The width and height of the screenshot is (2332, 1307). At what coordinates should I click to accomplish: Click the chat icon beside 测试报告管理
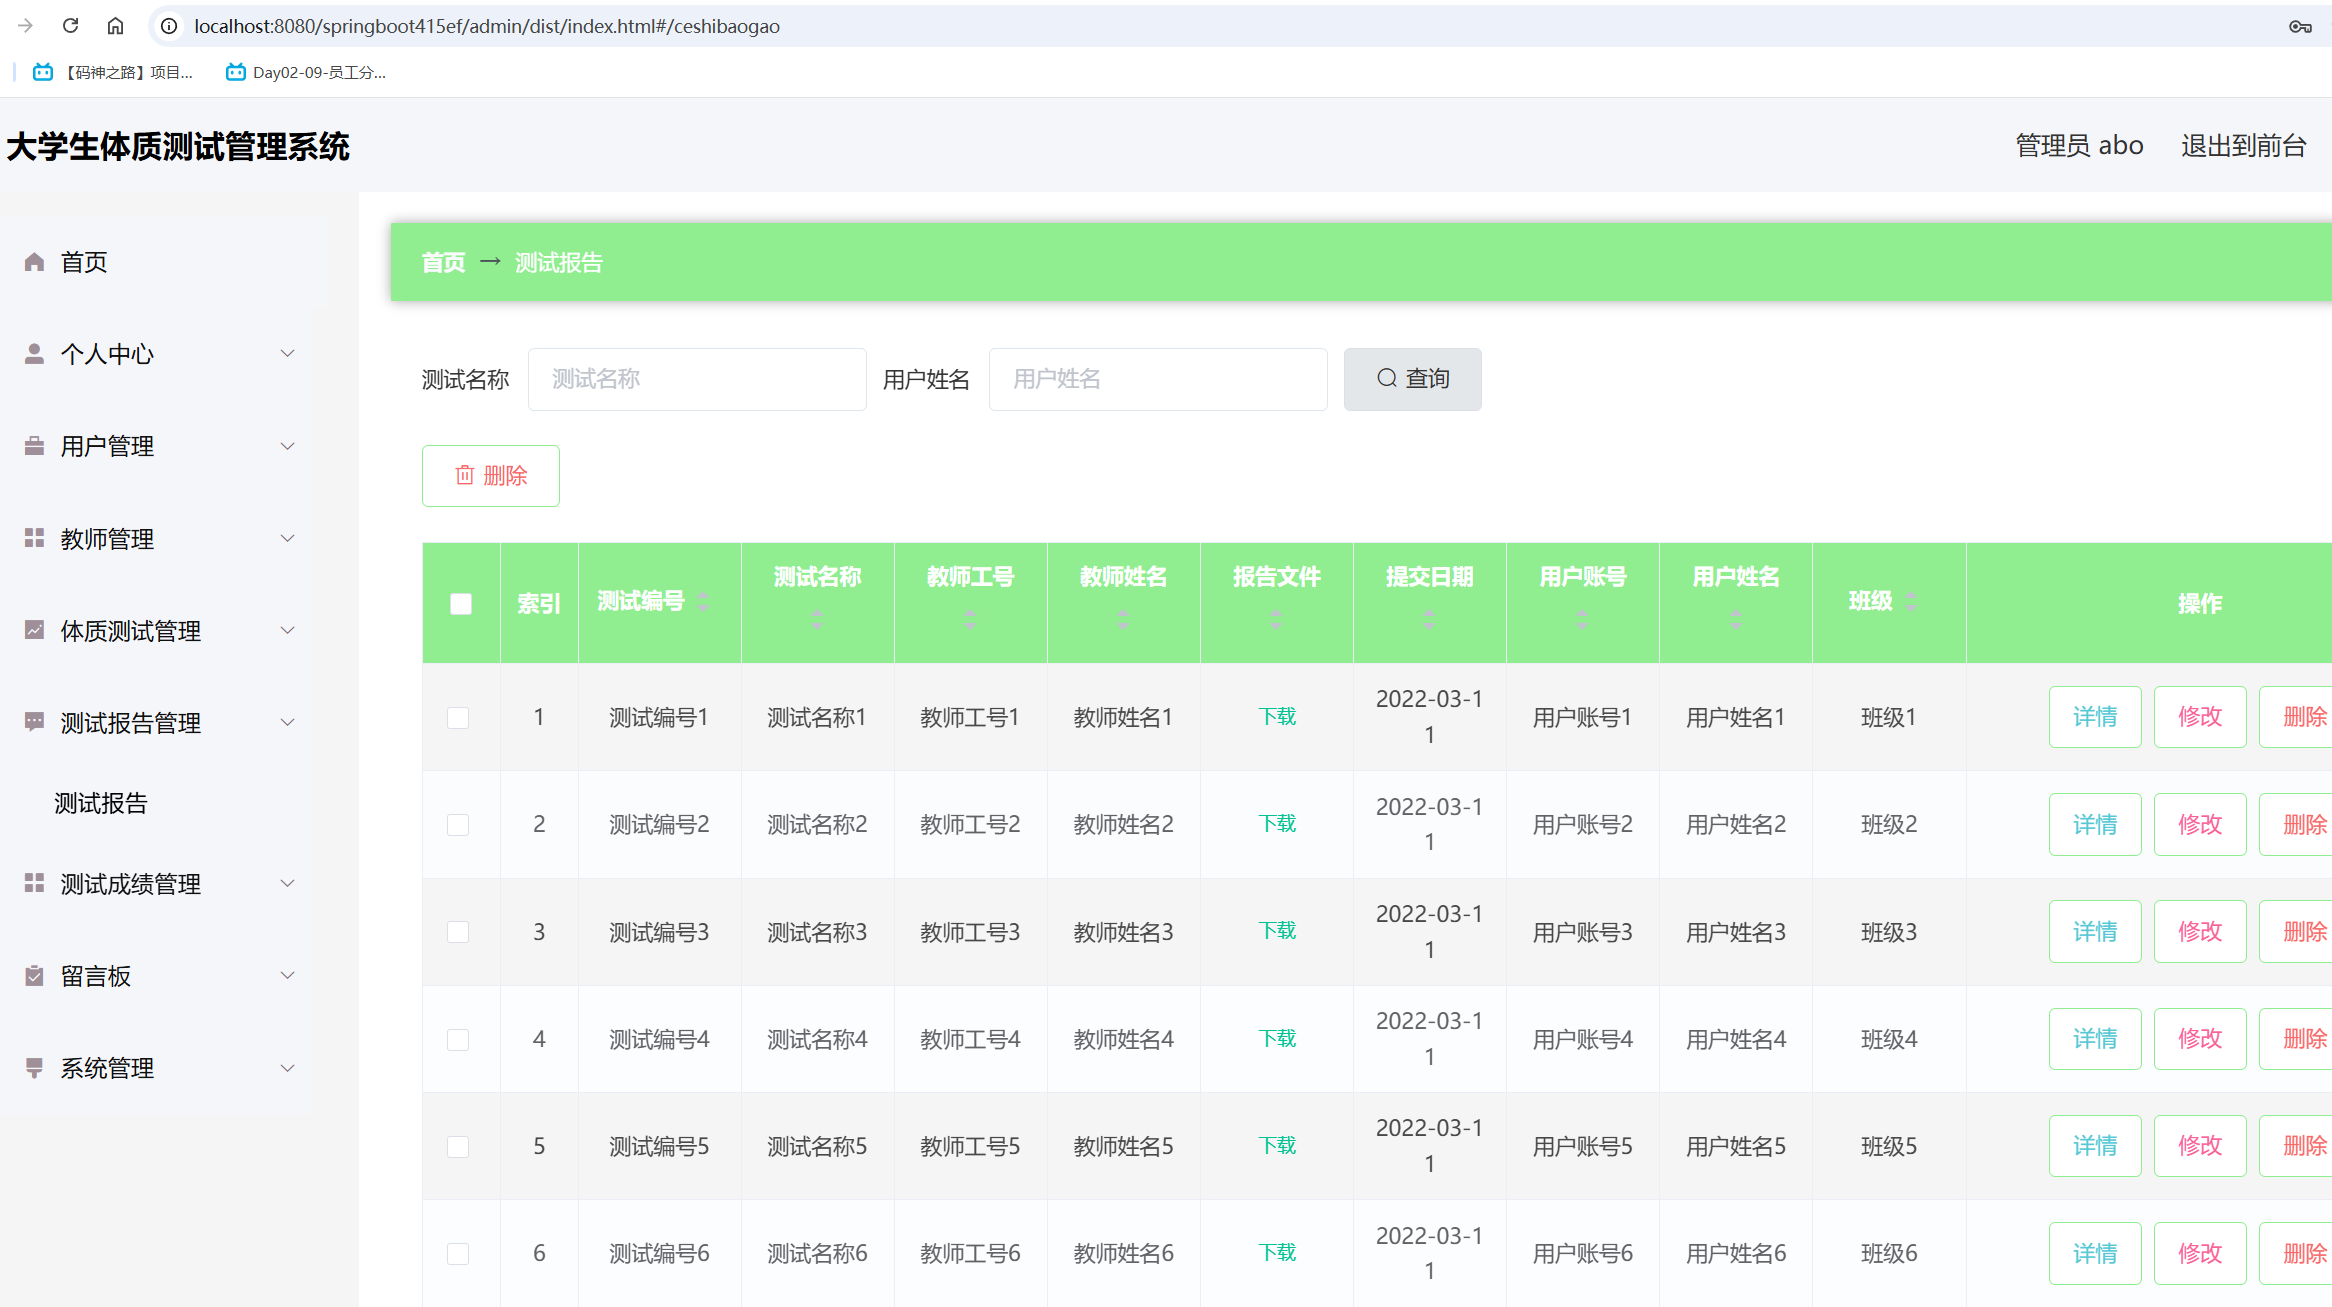(34, 722)
